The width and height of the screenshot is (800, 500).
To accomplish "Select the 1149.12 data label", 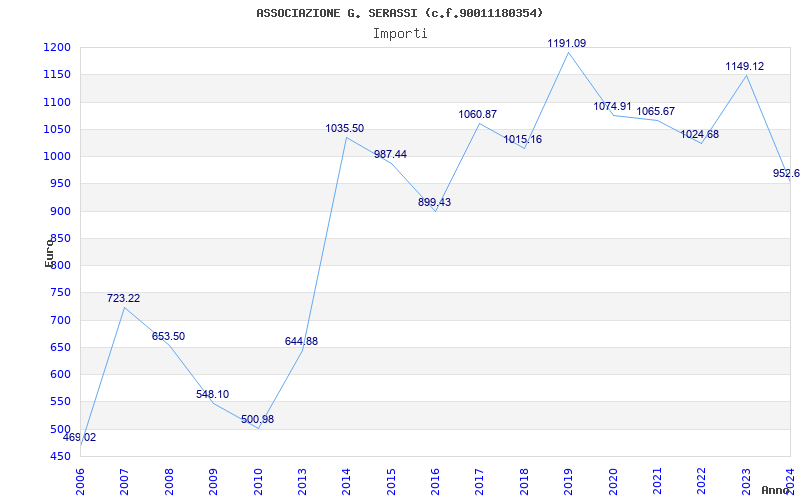I will [745, 66].
